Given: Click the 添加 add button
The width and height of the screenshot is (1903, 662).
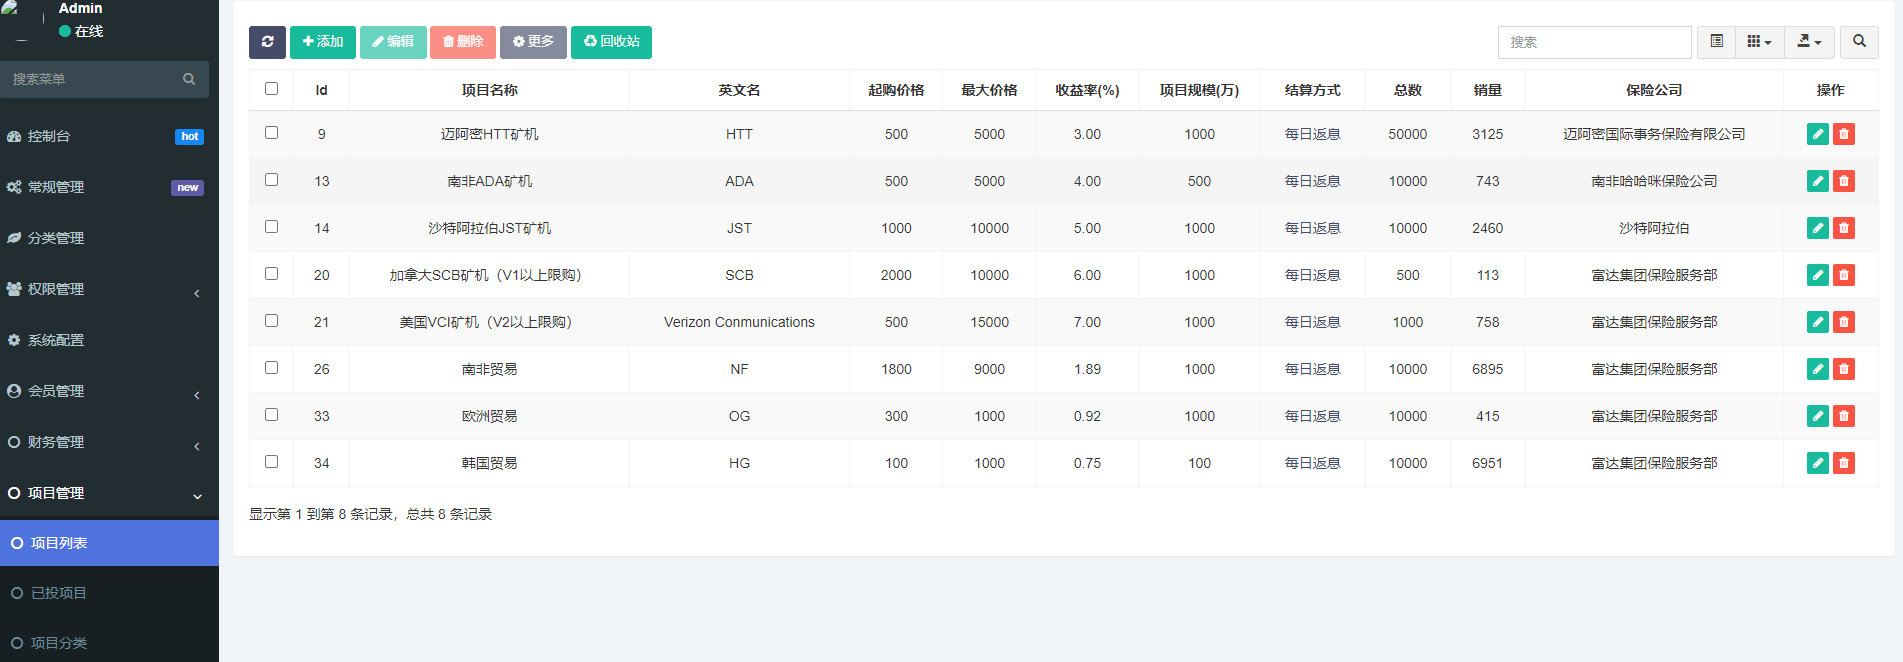Looking at the screenshot, I should [322, 42].
